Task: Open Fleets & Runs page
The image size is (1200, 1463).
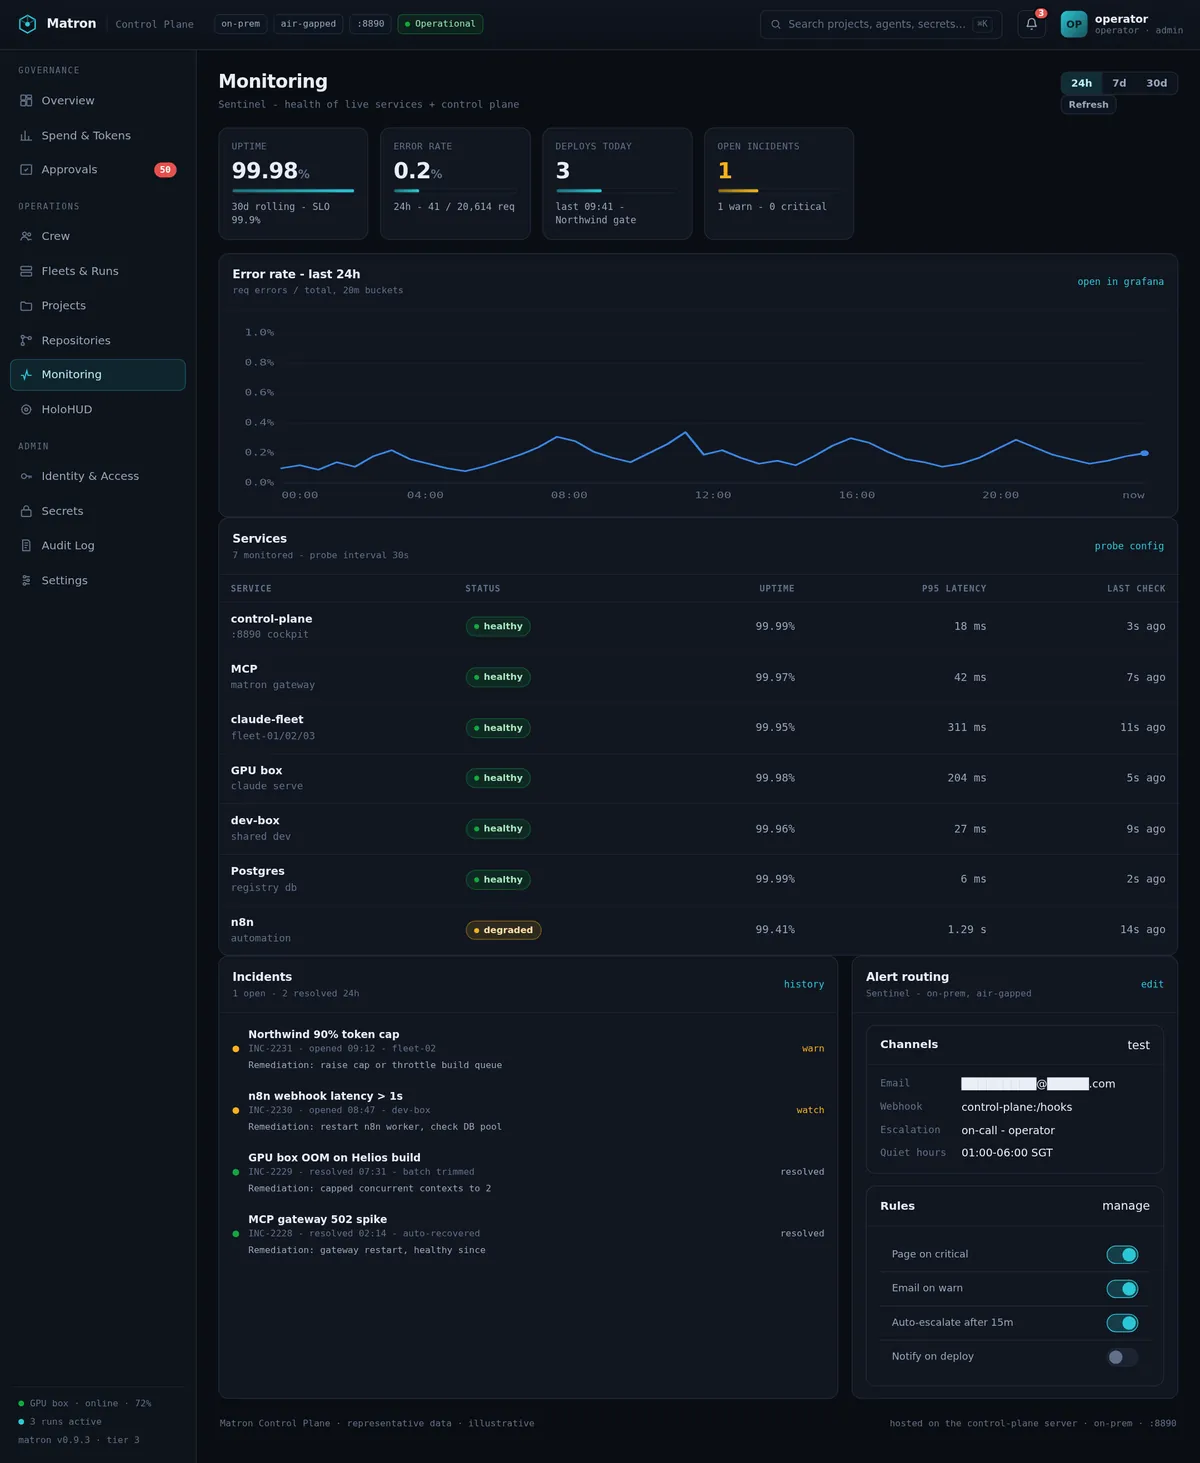Action: point(98,271)
